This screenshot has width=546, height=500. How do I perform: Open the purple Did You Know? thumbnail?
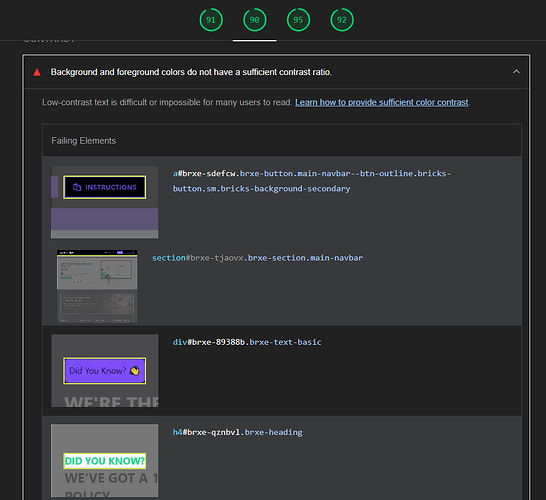pos(104,371)
